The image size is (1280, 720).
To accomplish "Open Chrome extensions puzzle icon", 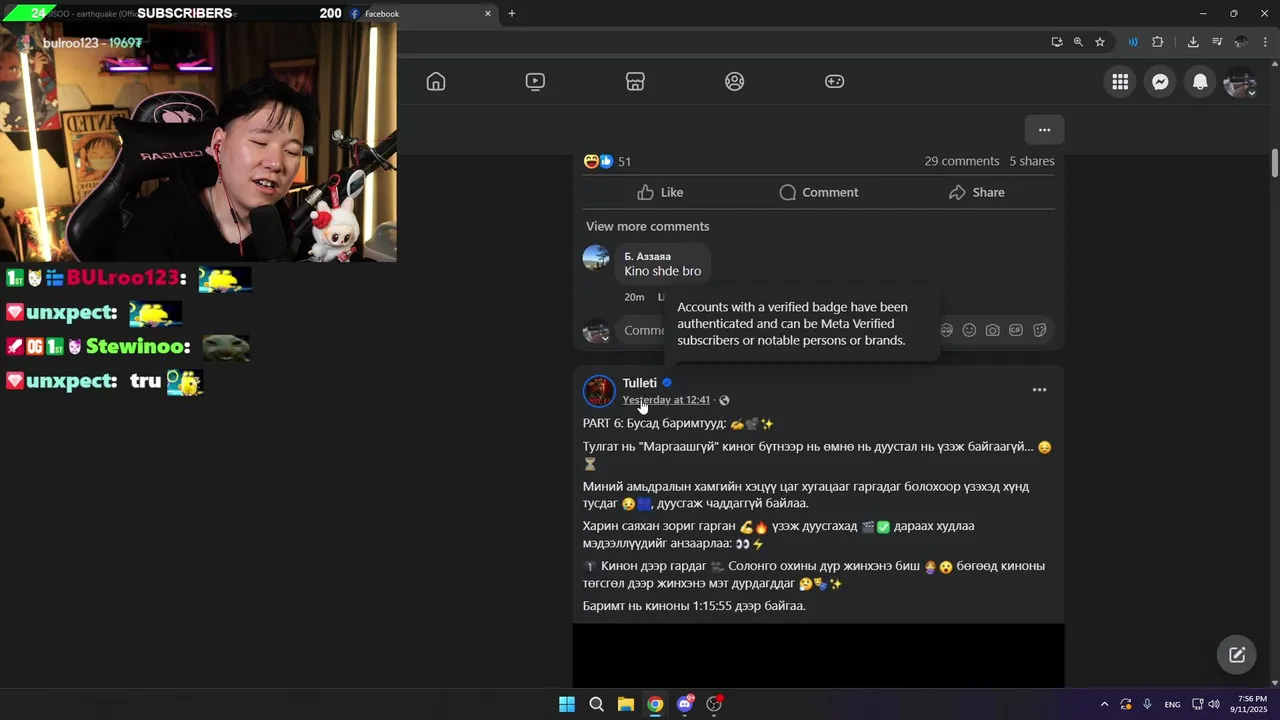I will (x=1158, y=42).
